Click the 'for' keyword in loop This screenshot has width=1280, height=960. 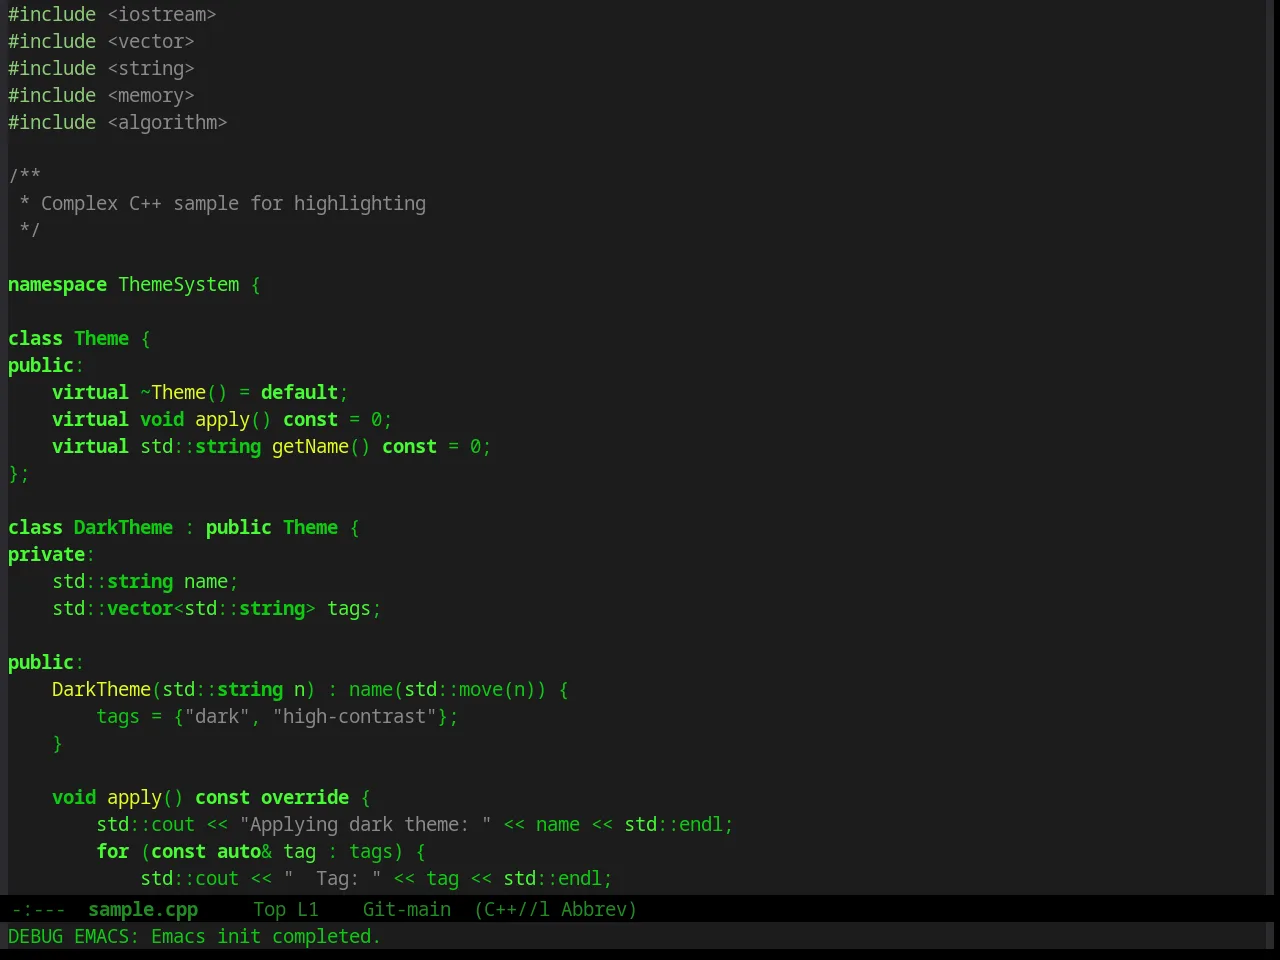[x=112, y=851]
